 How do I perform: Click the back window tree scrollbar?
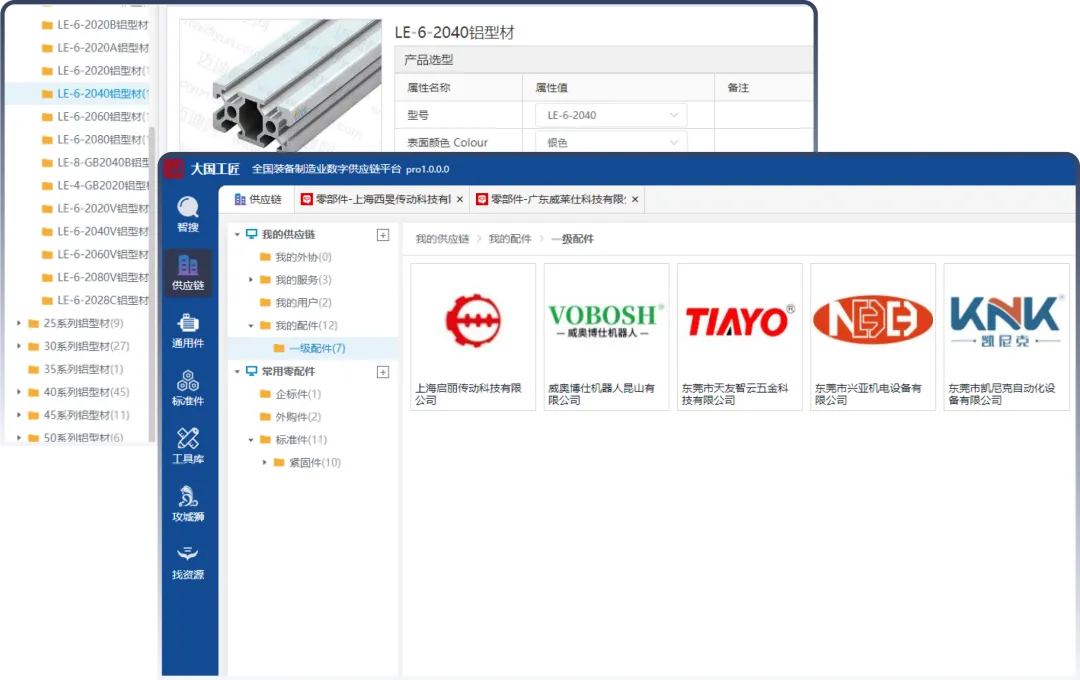tap(152, 282)
